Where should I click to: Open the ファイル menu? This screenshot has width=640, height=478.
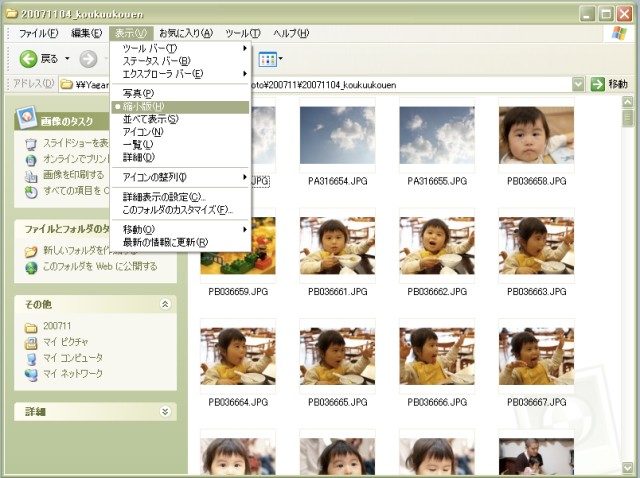pyautogui.click(x=39, y=33)
